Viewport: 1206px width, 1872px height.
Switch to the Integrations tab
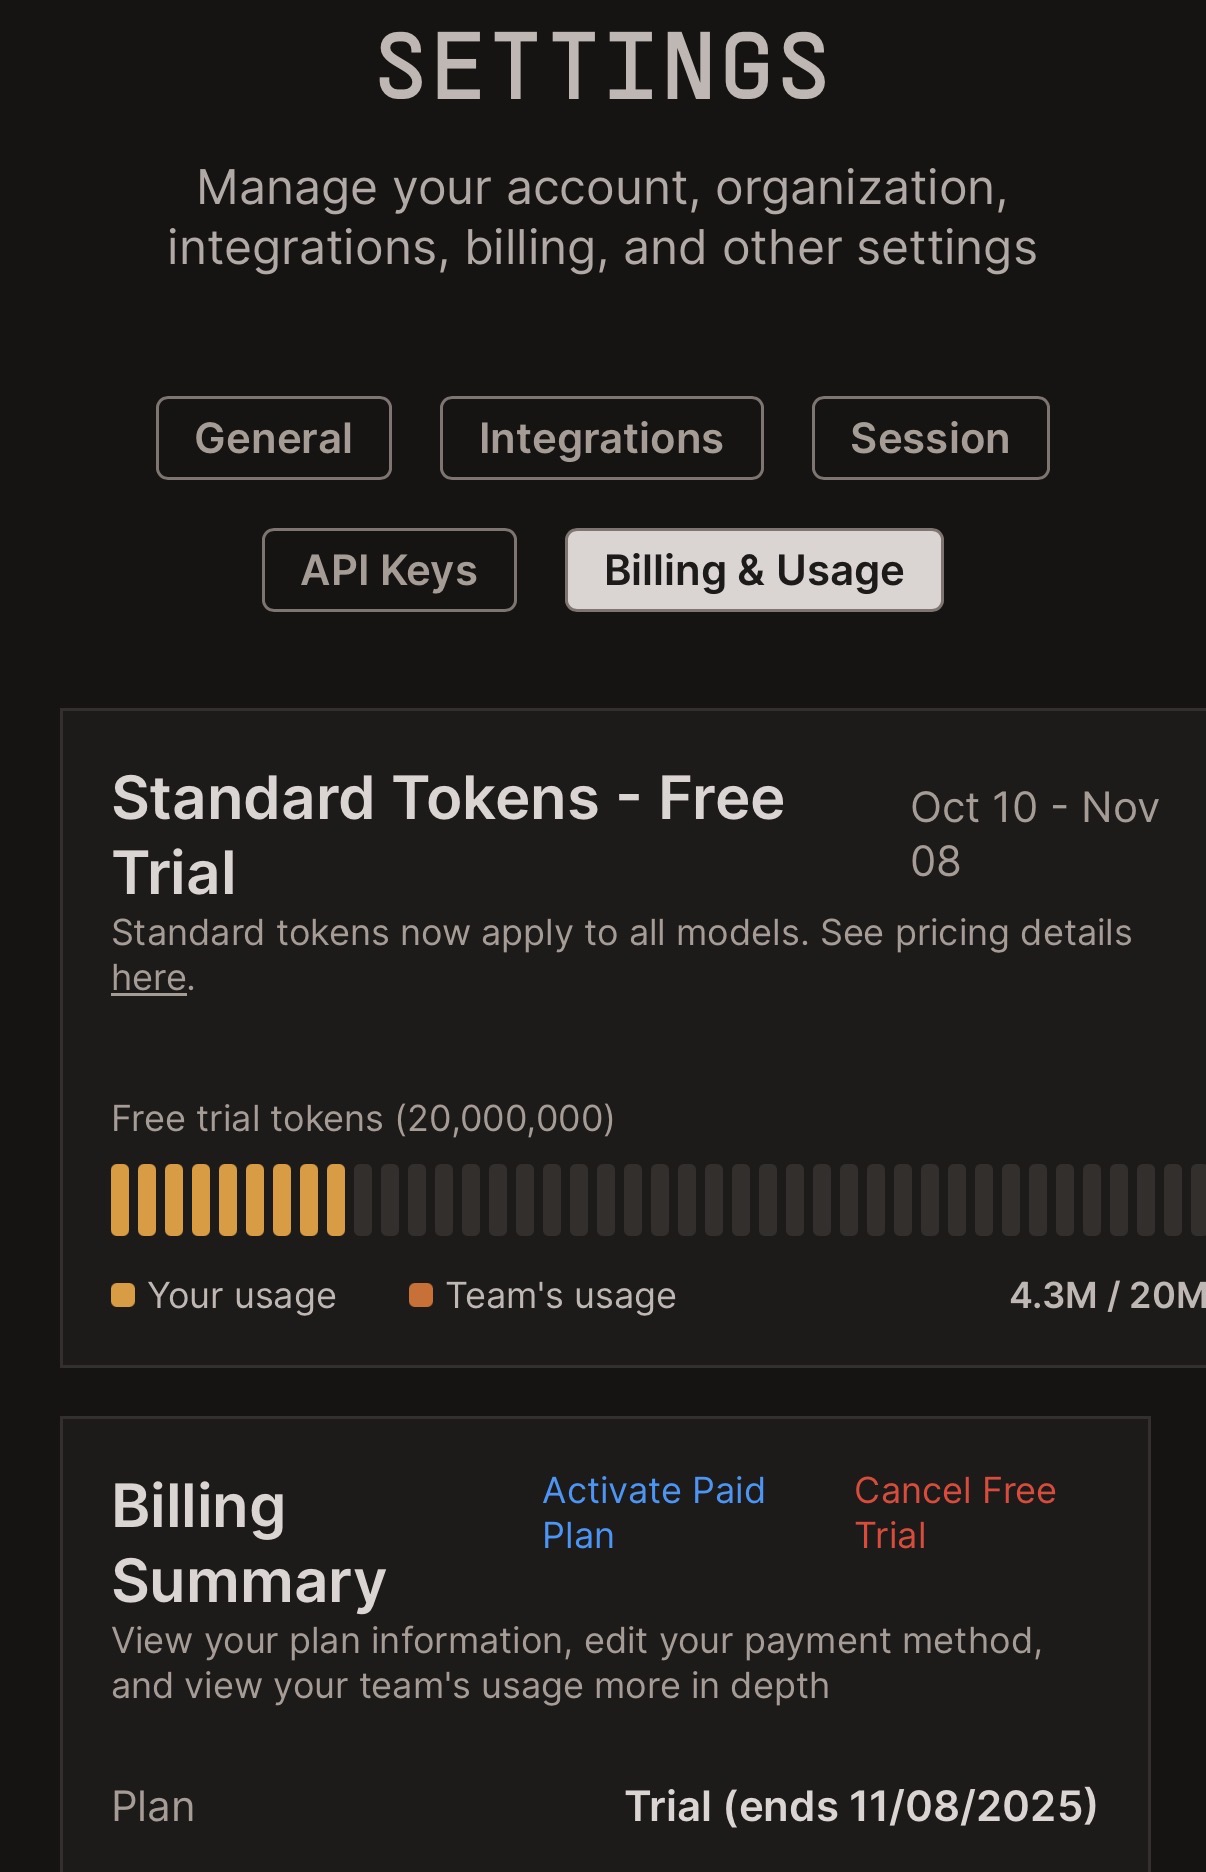[601, 438]
